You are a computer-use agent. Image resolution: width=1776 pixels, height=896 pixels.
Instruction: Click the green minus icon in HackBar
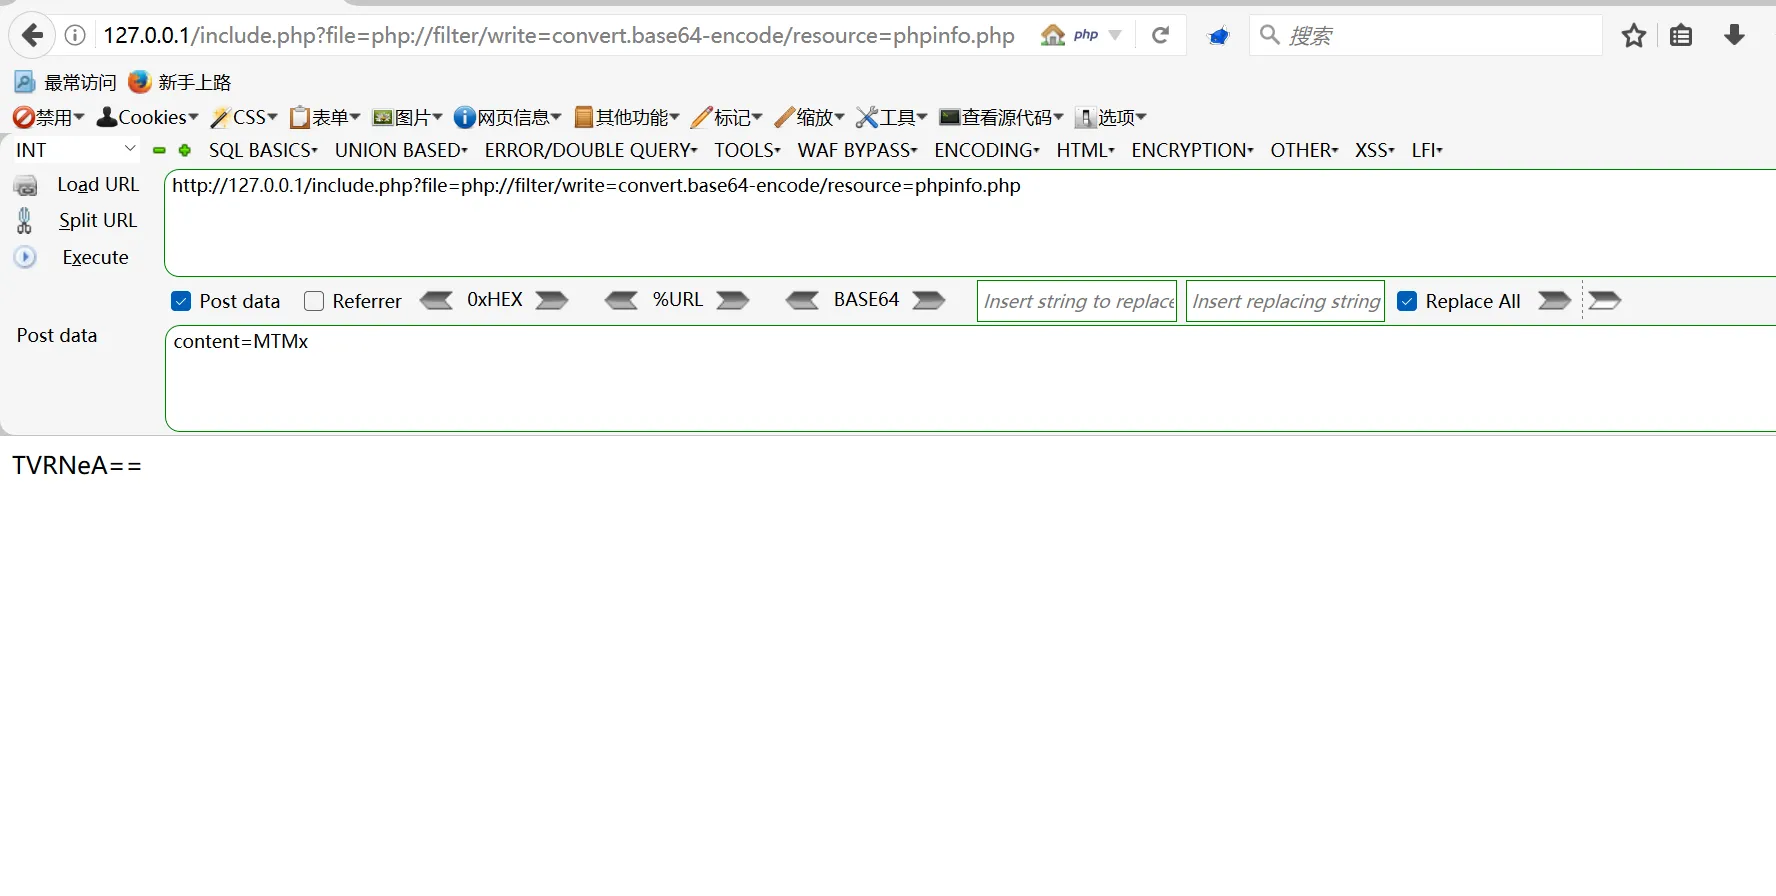point(159,150)
